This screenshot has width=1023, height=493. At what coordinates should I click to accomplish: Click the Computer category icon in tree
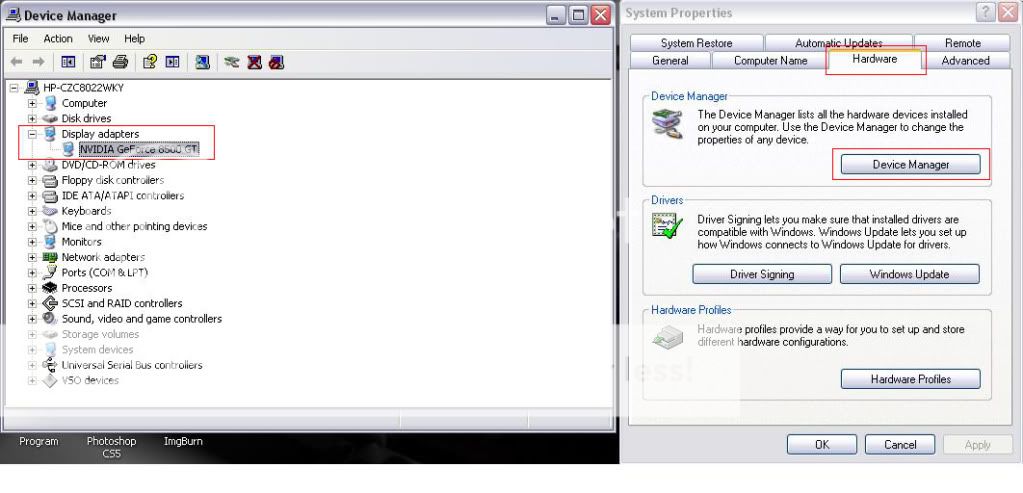[x=50, y=103]
